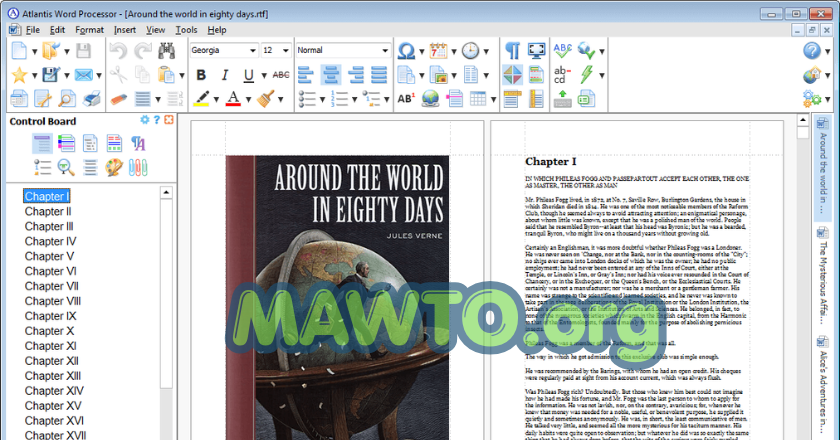Click the eraser Clear formatting icon

click(118, 99)
